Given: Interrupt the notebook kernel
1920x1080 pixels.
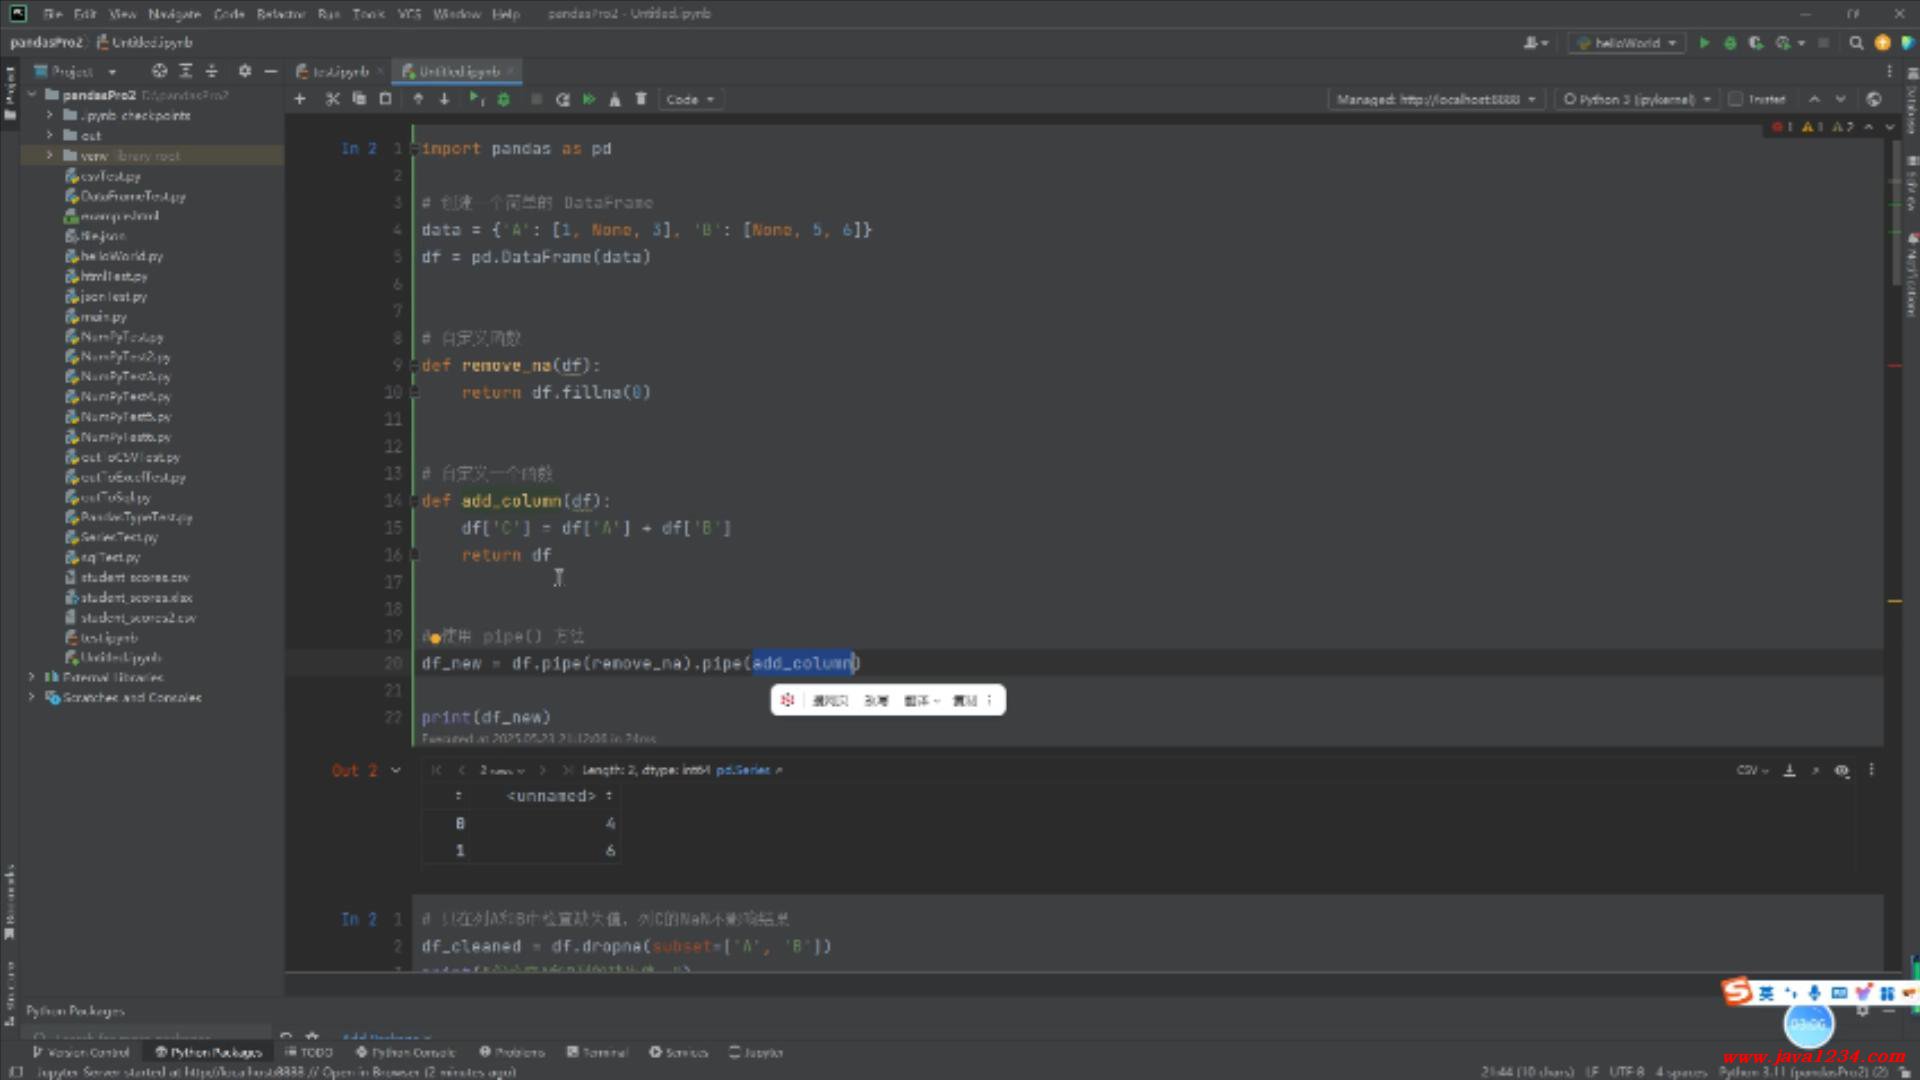Looking at the screenshot, I should tap(536, 99).
